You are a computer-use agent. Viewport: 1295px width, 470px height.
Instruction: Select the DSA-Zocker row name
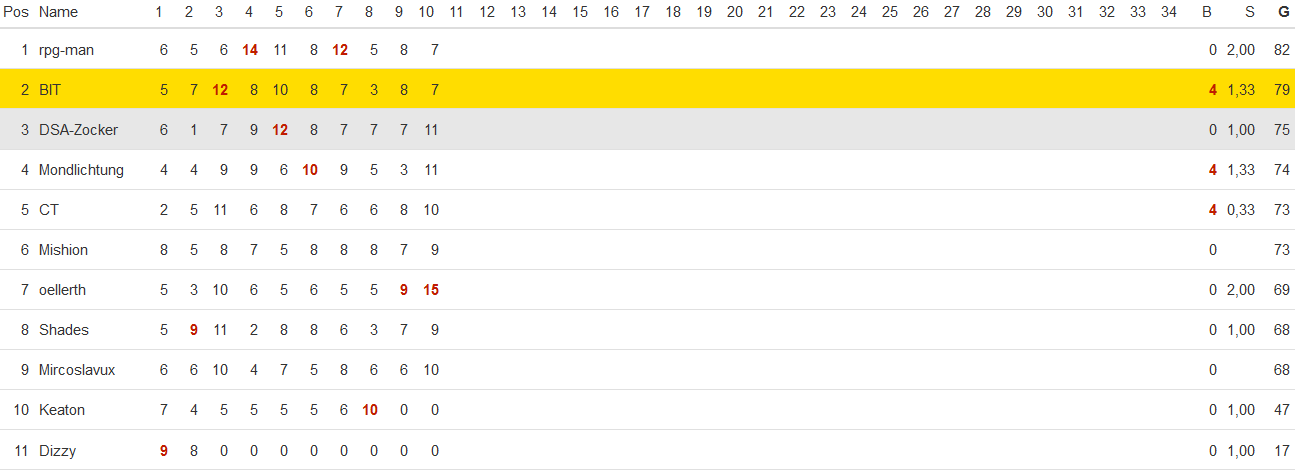78,130
